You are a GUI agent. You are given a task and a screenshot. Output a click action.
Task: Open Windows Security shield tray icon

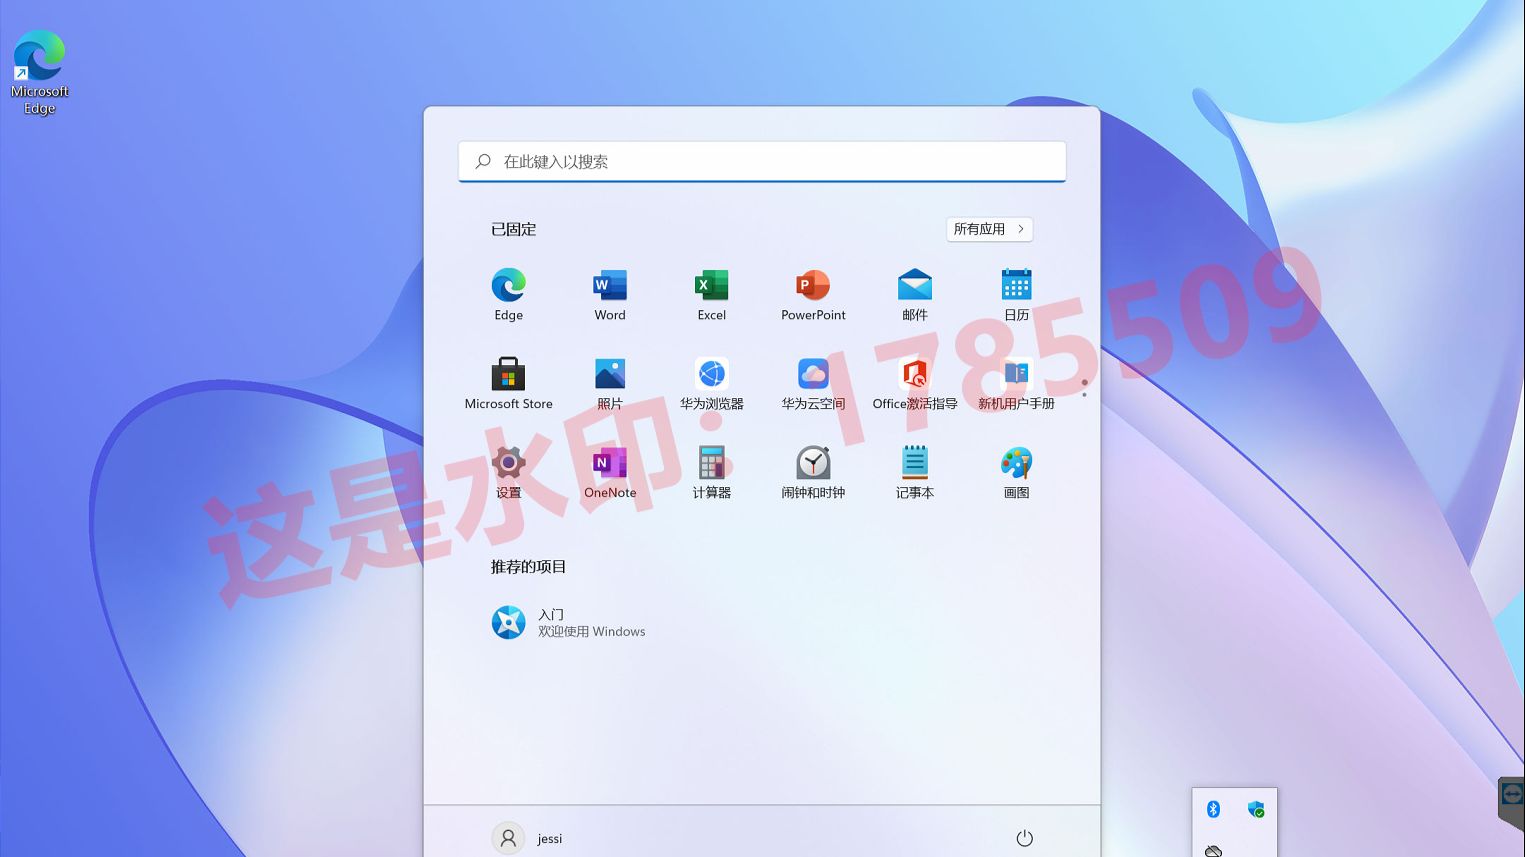(1256, 809)
